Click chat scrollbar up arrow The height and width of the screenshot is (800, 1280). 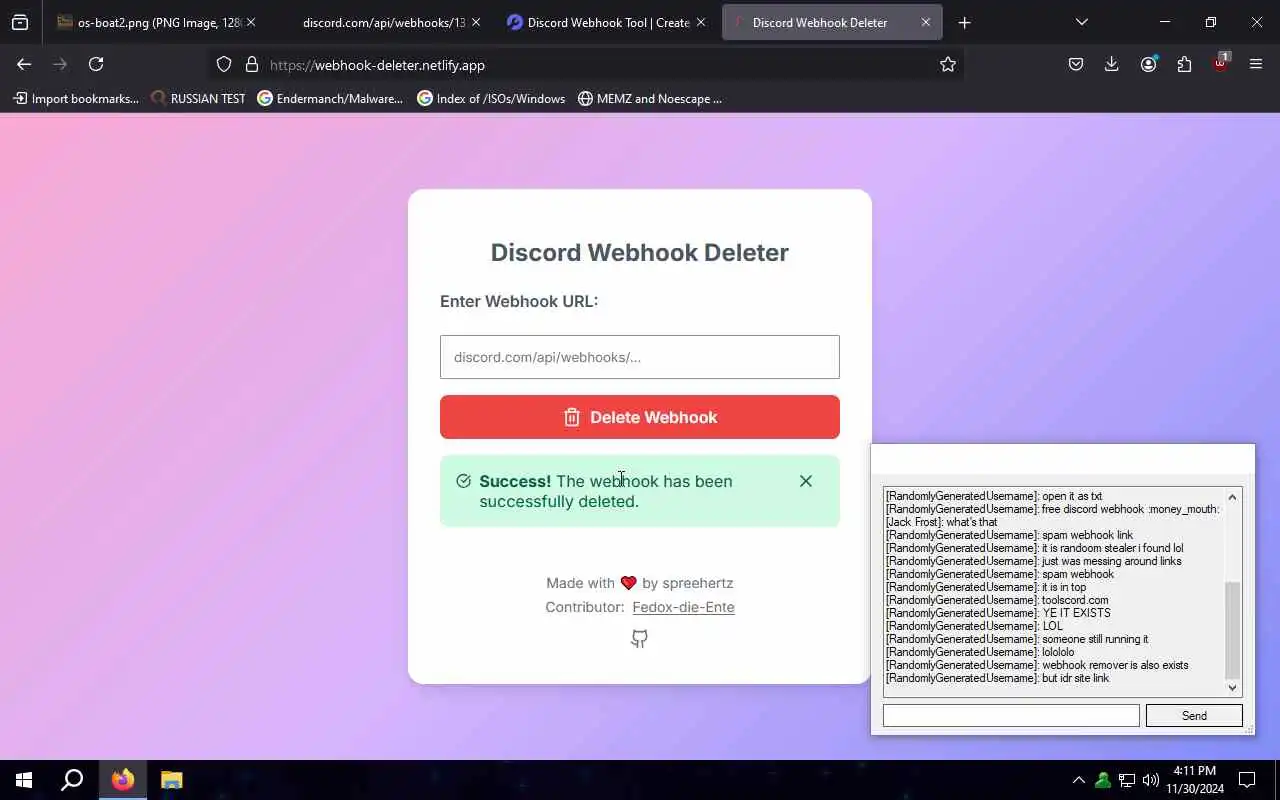1232,497
